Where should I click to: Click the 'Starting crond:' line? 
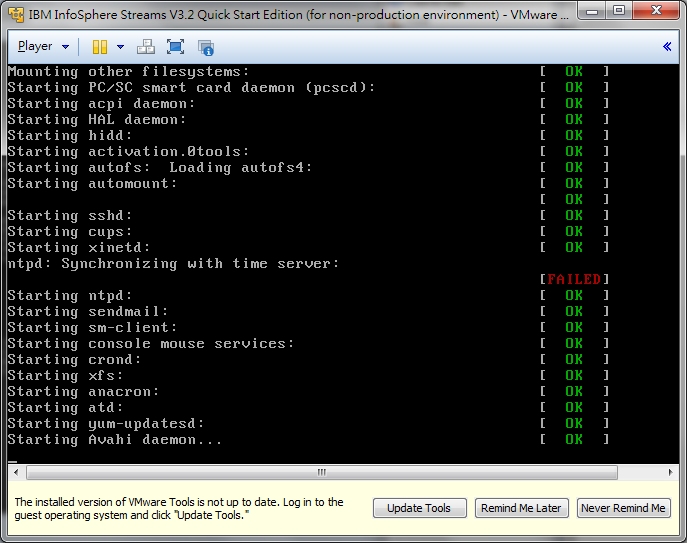[74, 360]
